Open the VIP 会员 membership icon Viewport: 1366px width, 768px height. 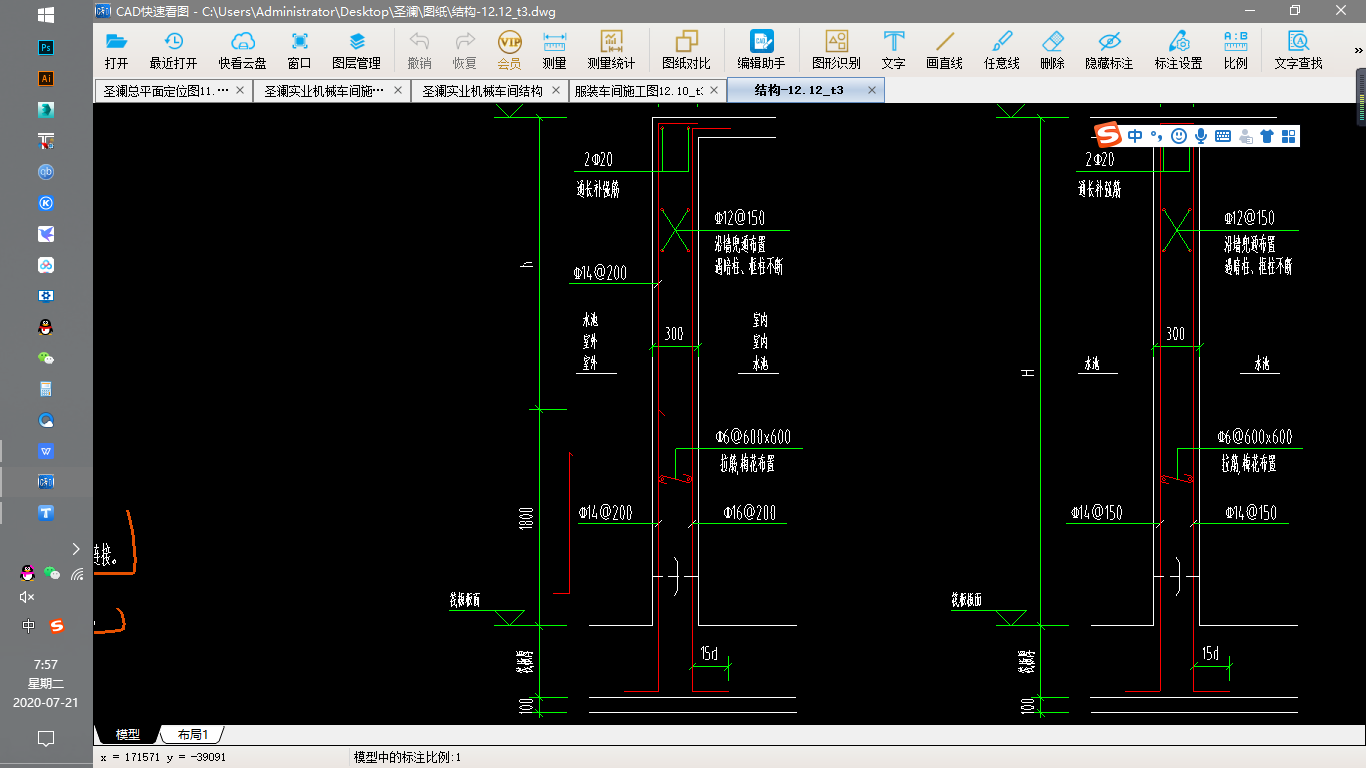510,50
